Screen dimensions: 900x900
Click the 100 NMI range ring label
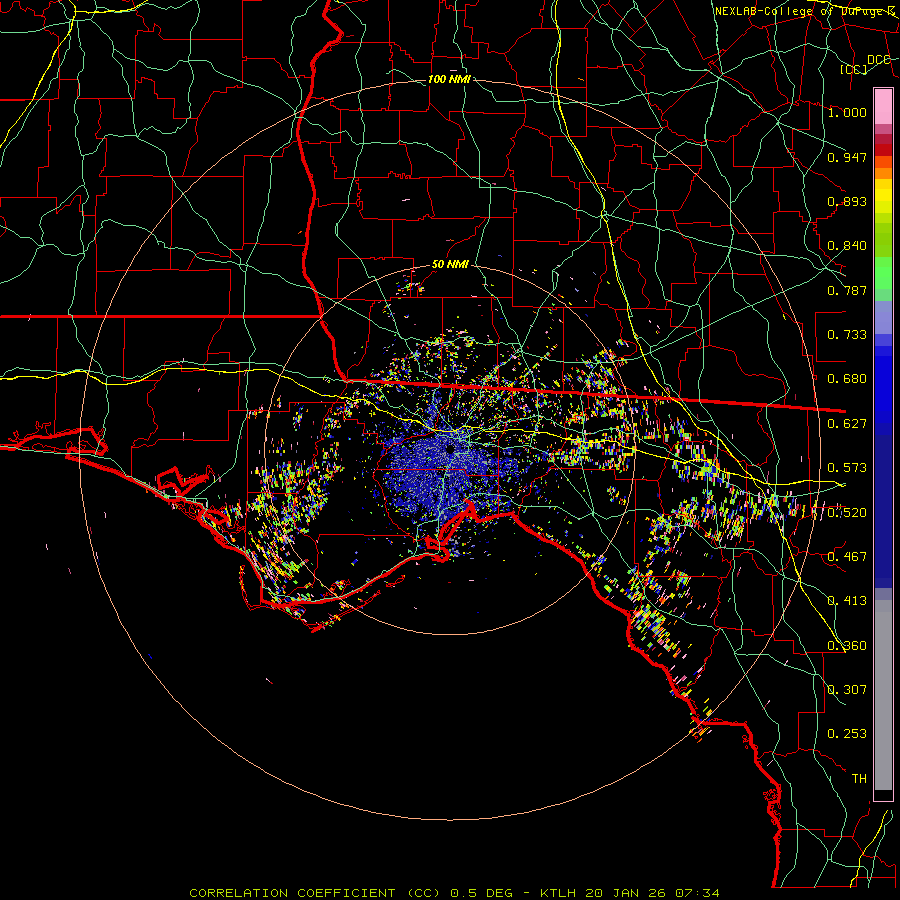tap(449, 79)
